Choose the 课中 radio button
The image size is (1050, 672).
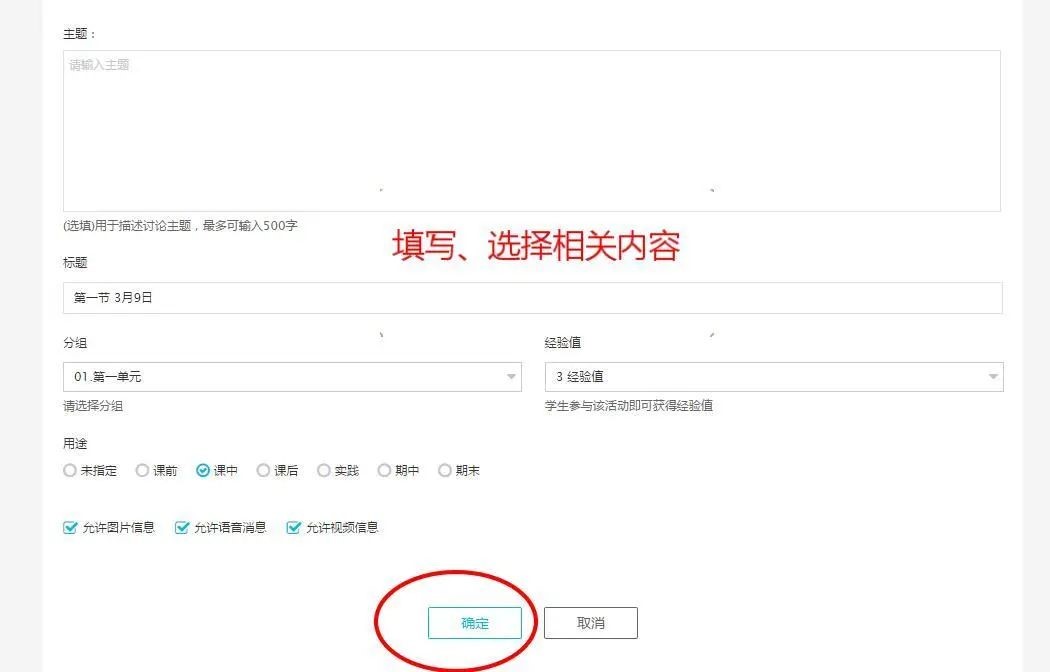click(x=203, y=470)
